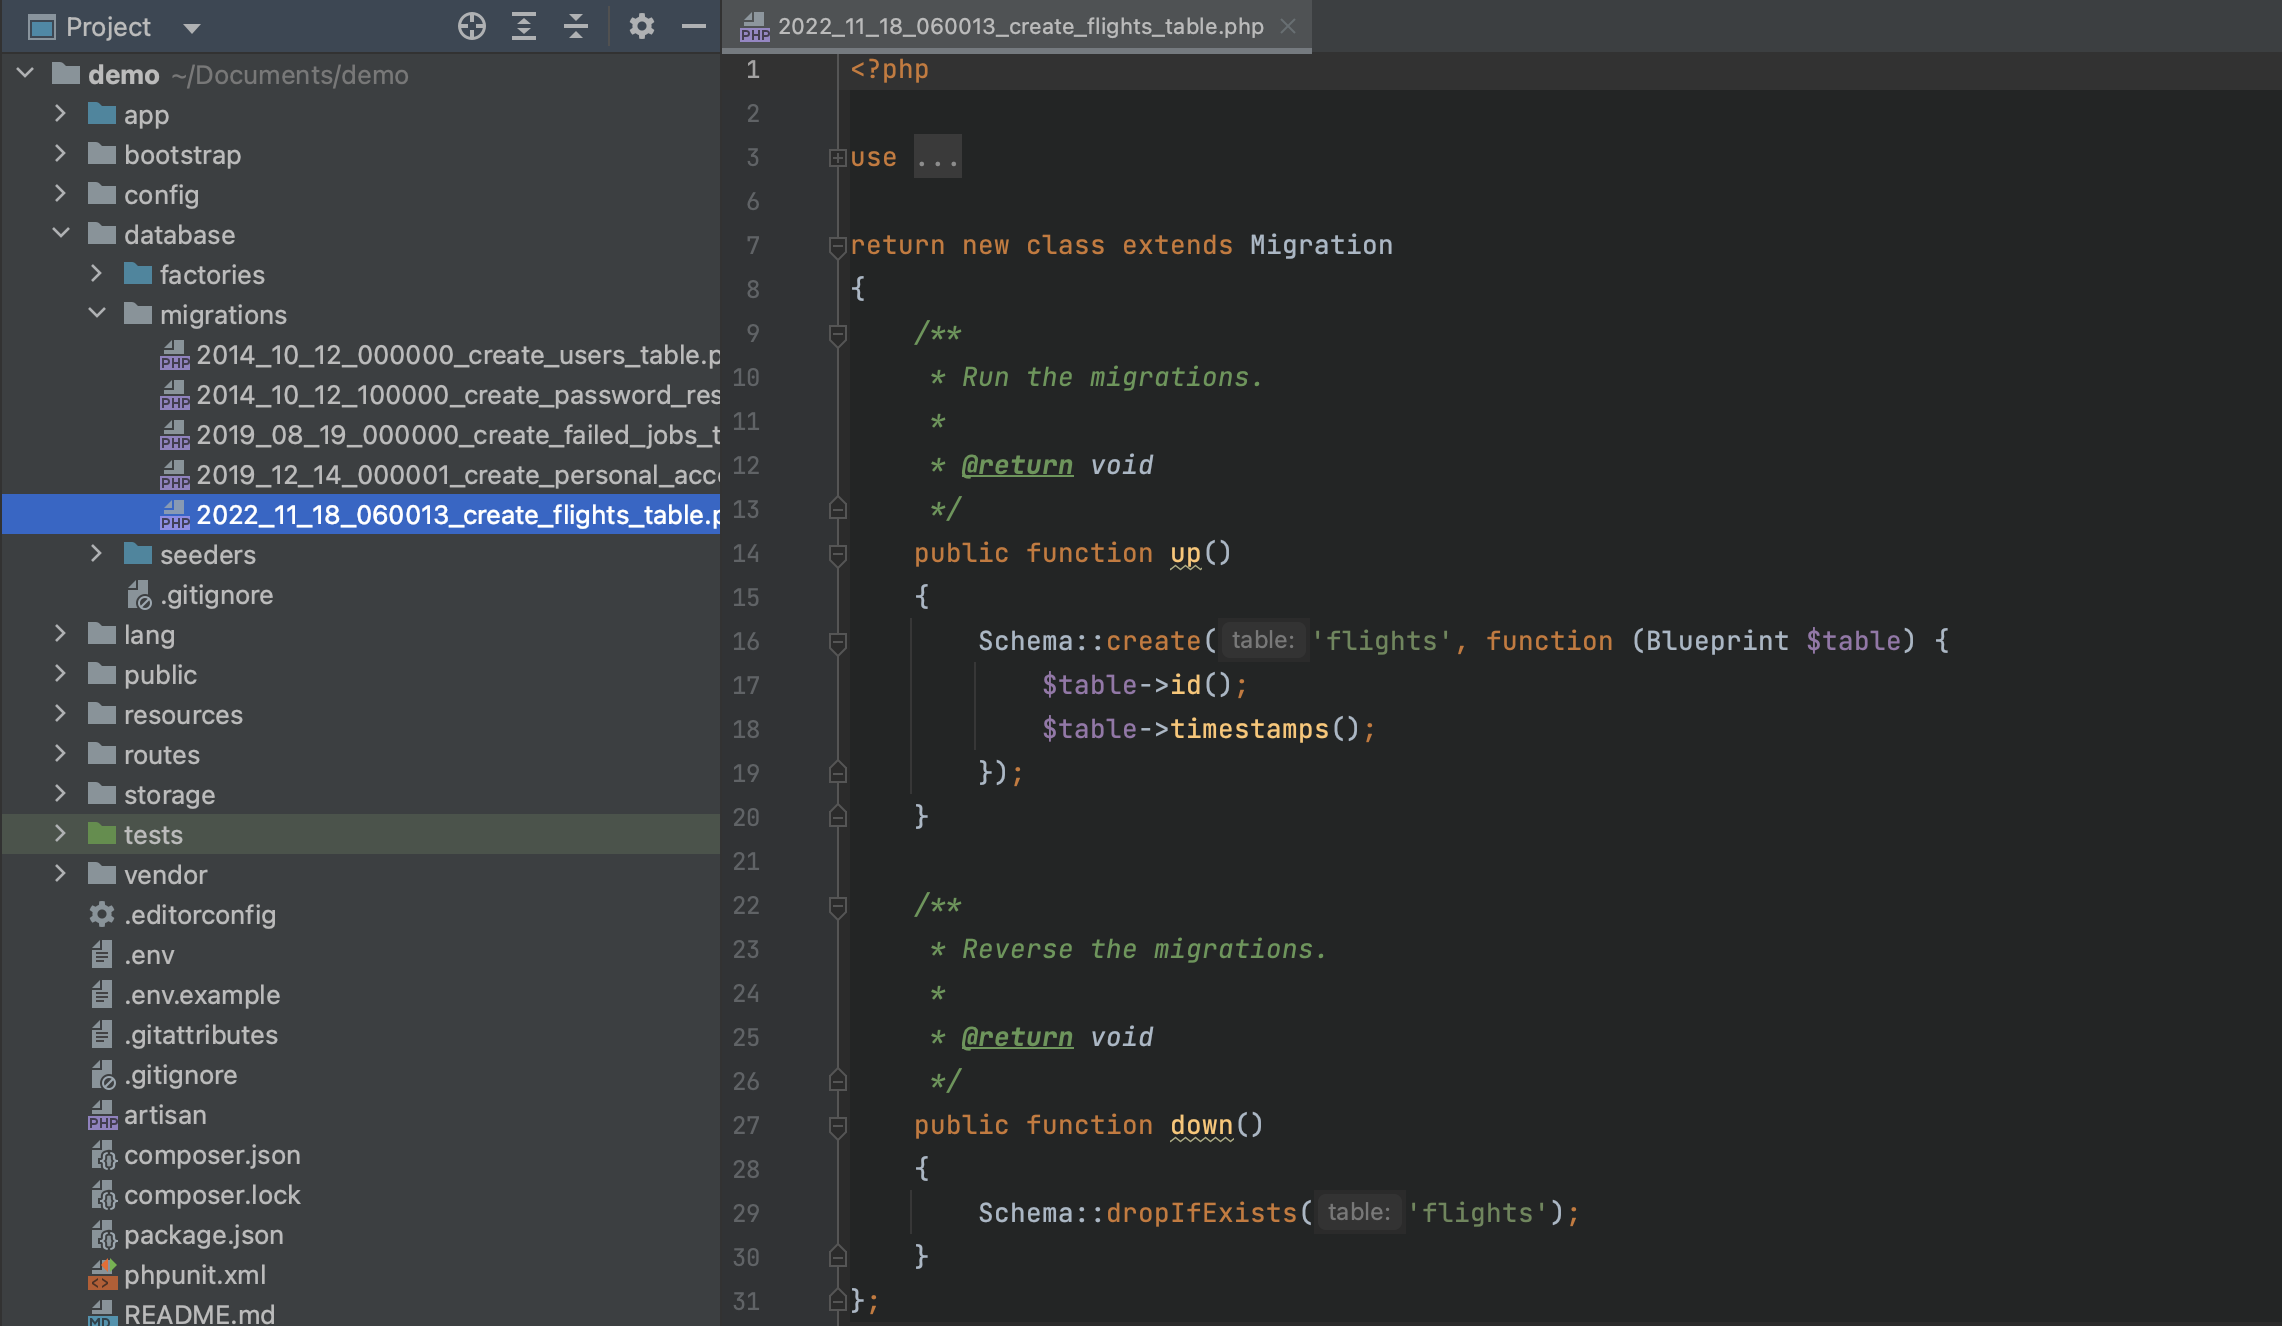
Task: Click the up function name
Action: [1185, 553]
